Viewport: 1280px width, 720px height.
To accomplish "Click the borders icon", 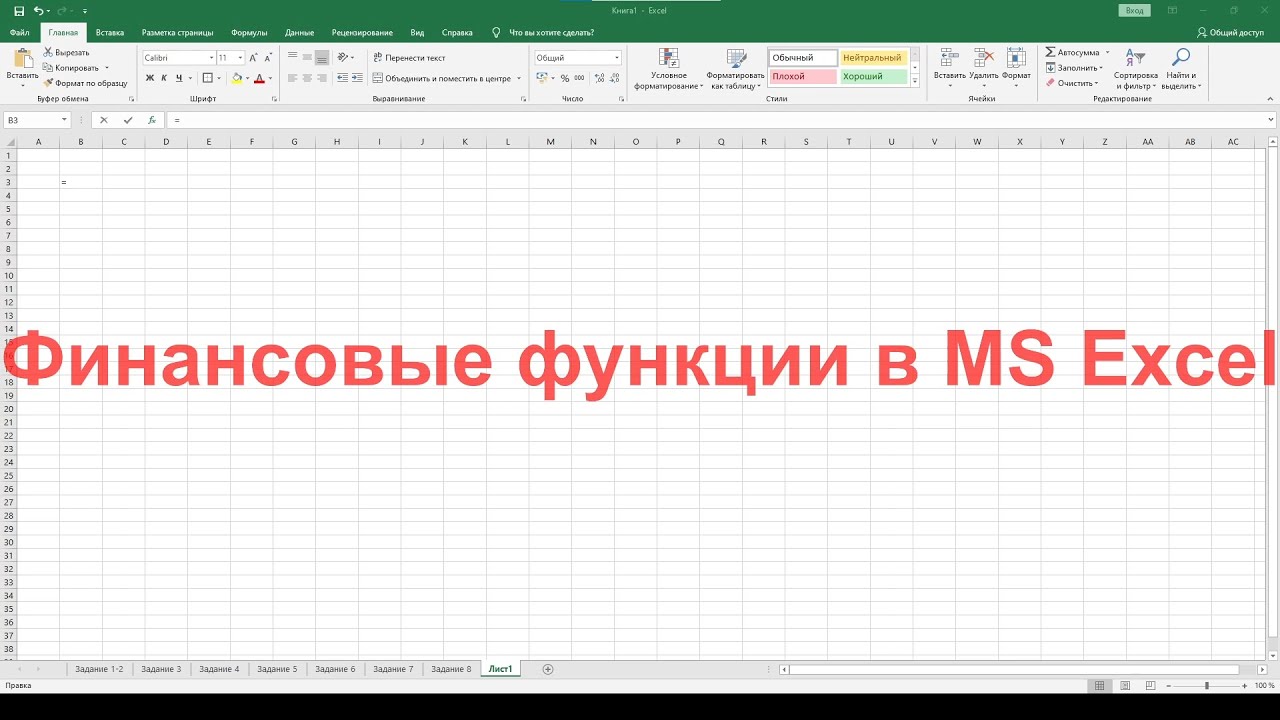I will (207, 78).
